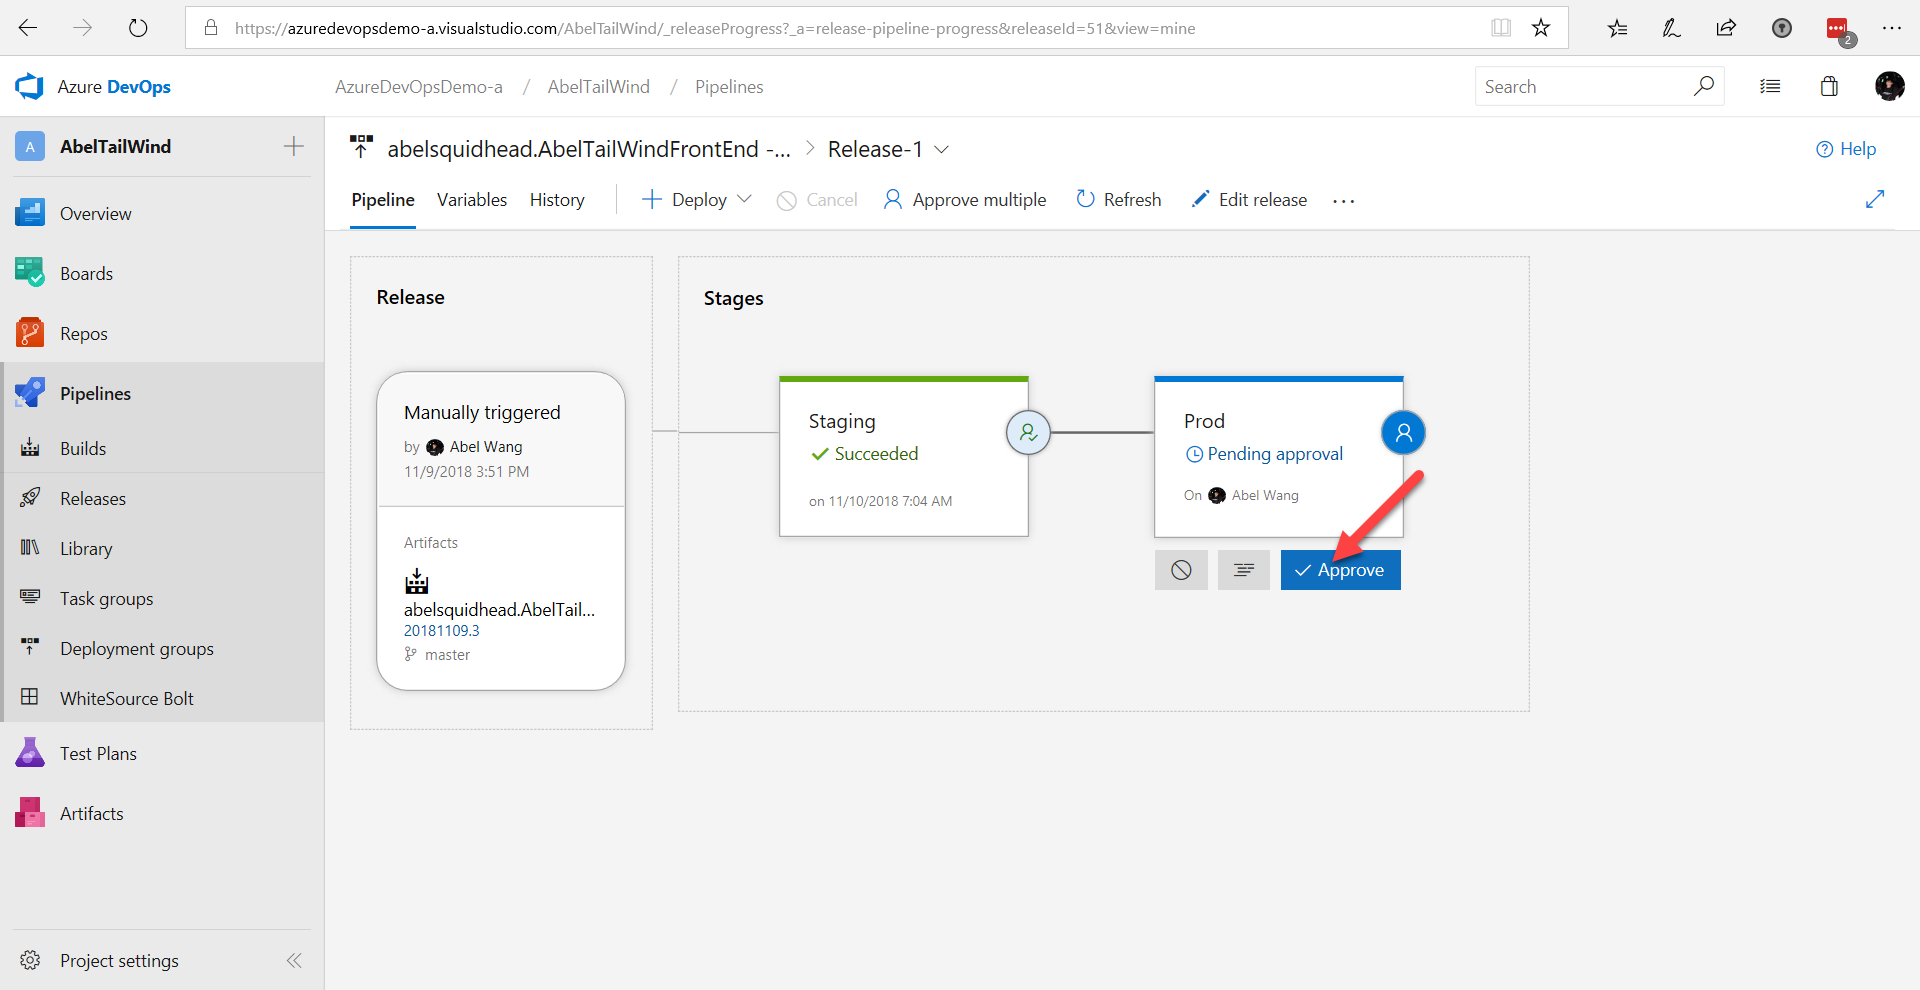This screenshot has height=990, width=1920.
Task: Open the browser Share icon
Action: tap(1726, 28)
